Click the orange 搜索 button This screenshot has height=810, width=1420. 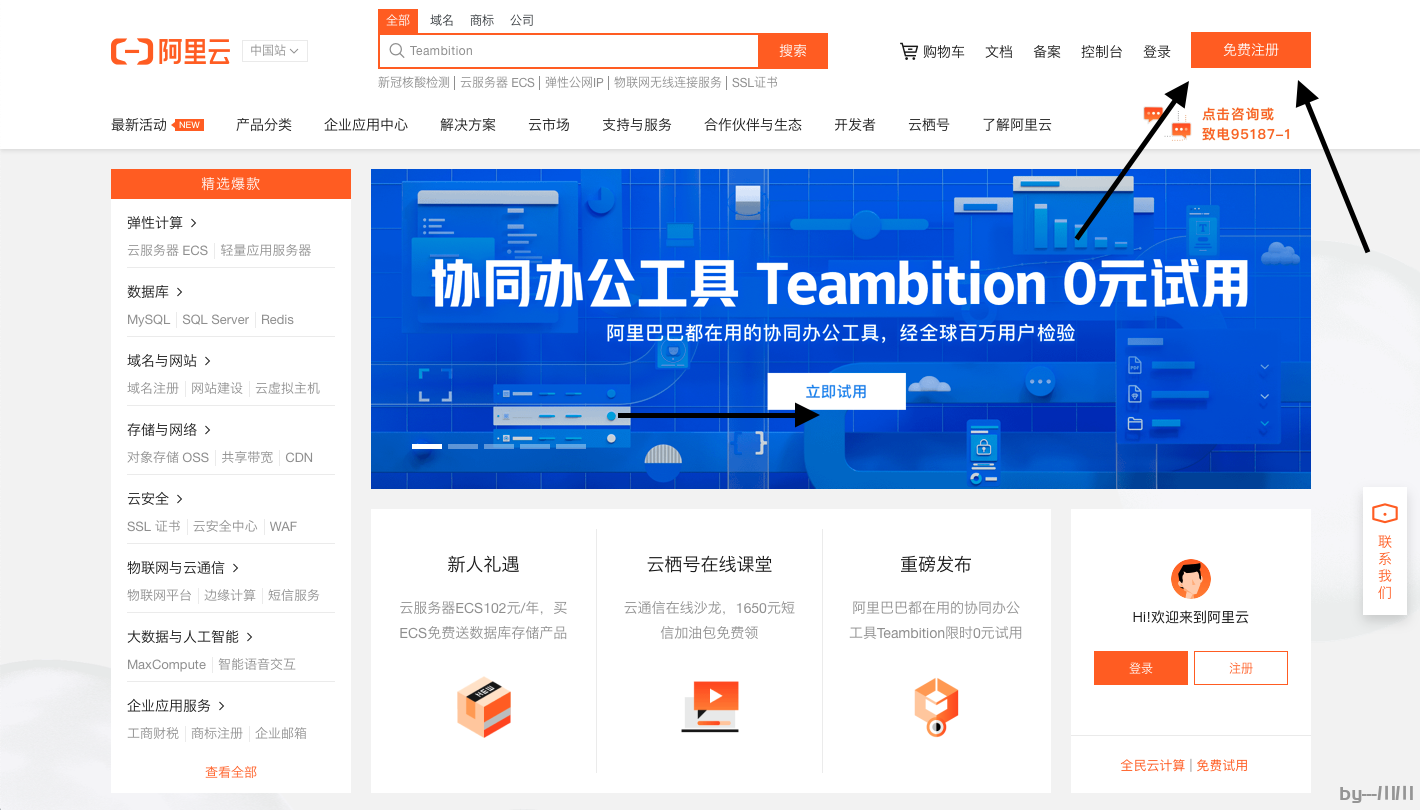coord(793,51)
